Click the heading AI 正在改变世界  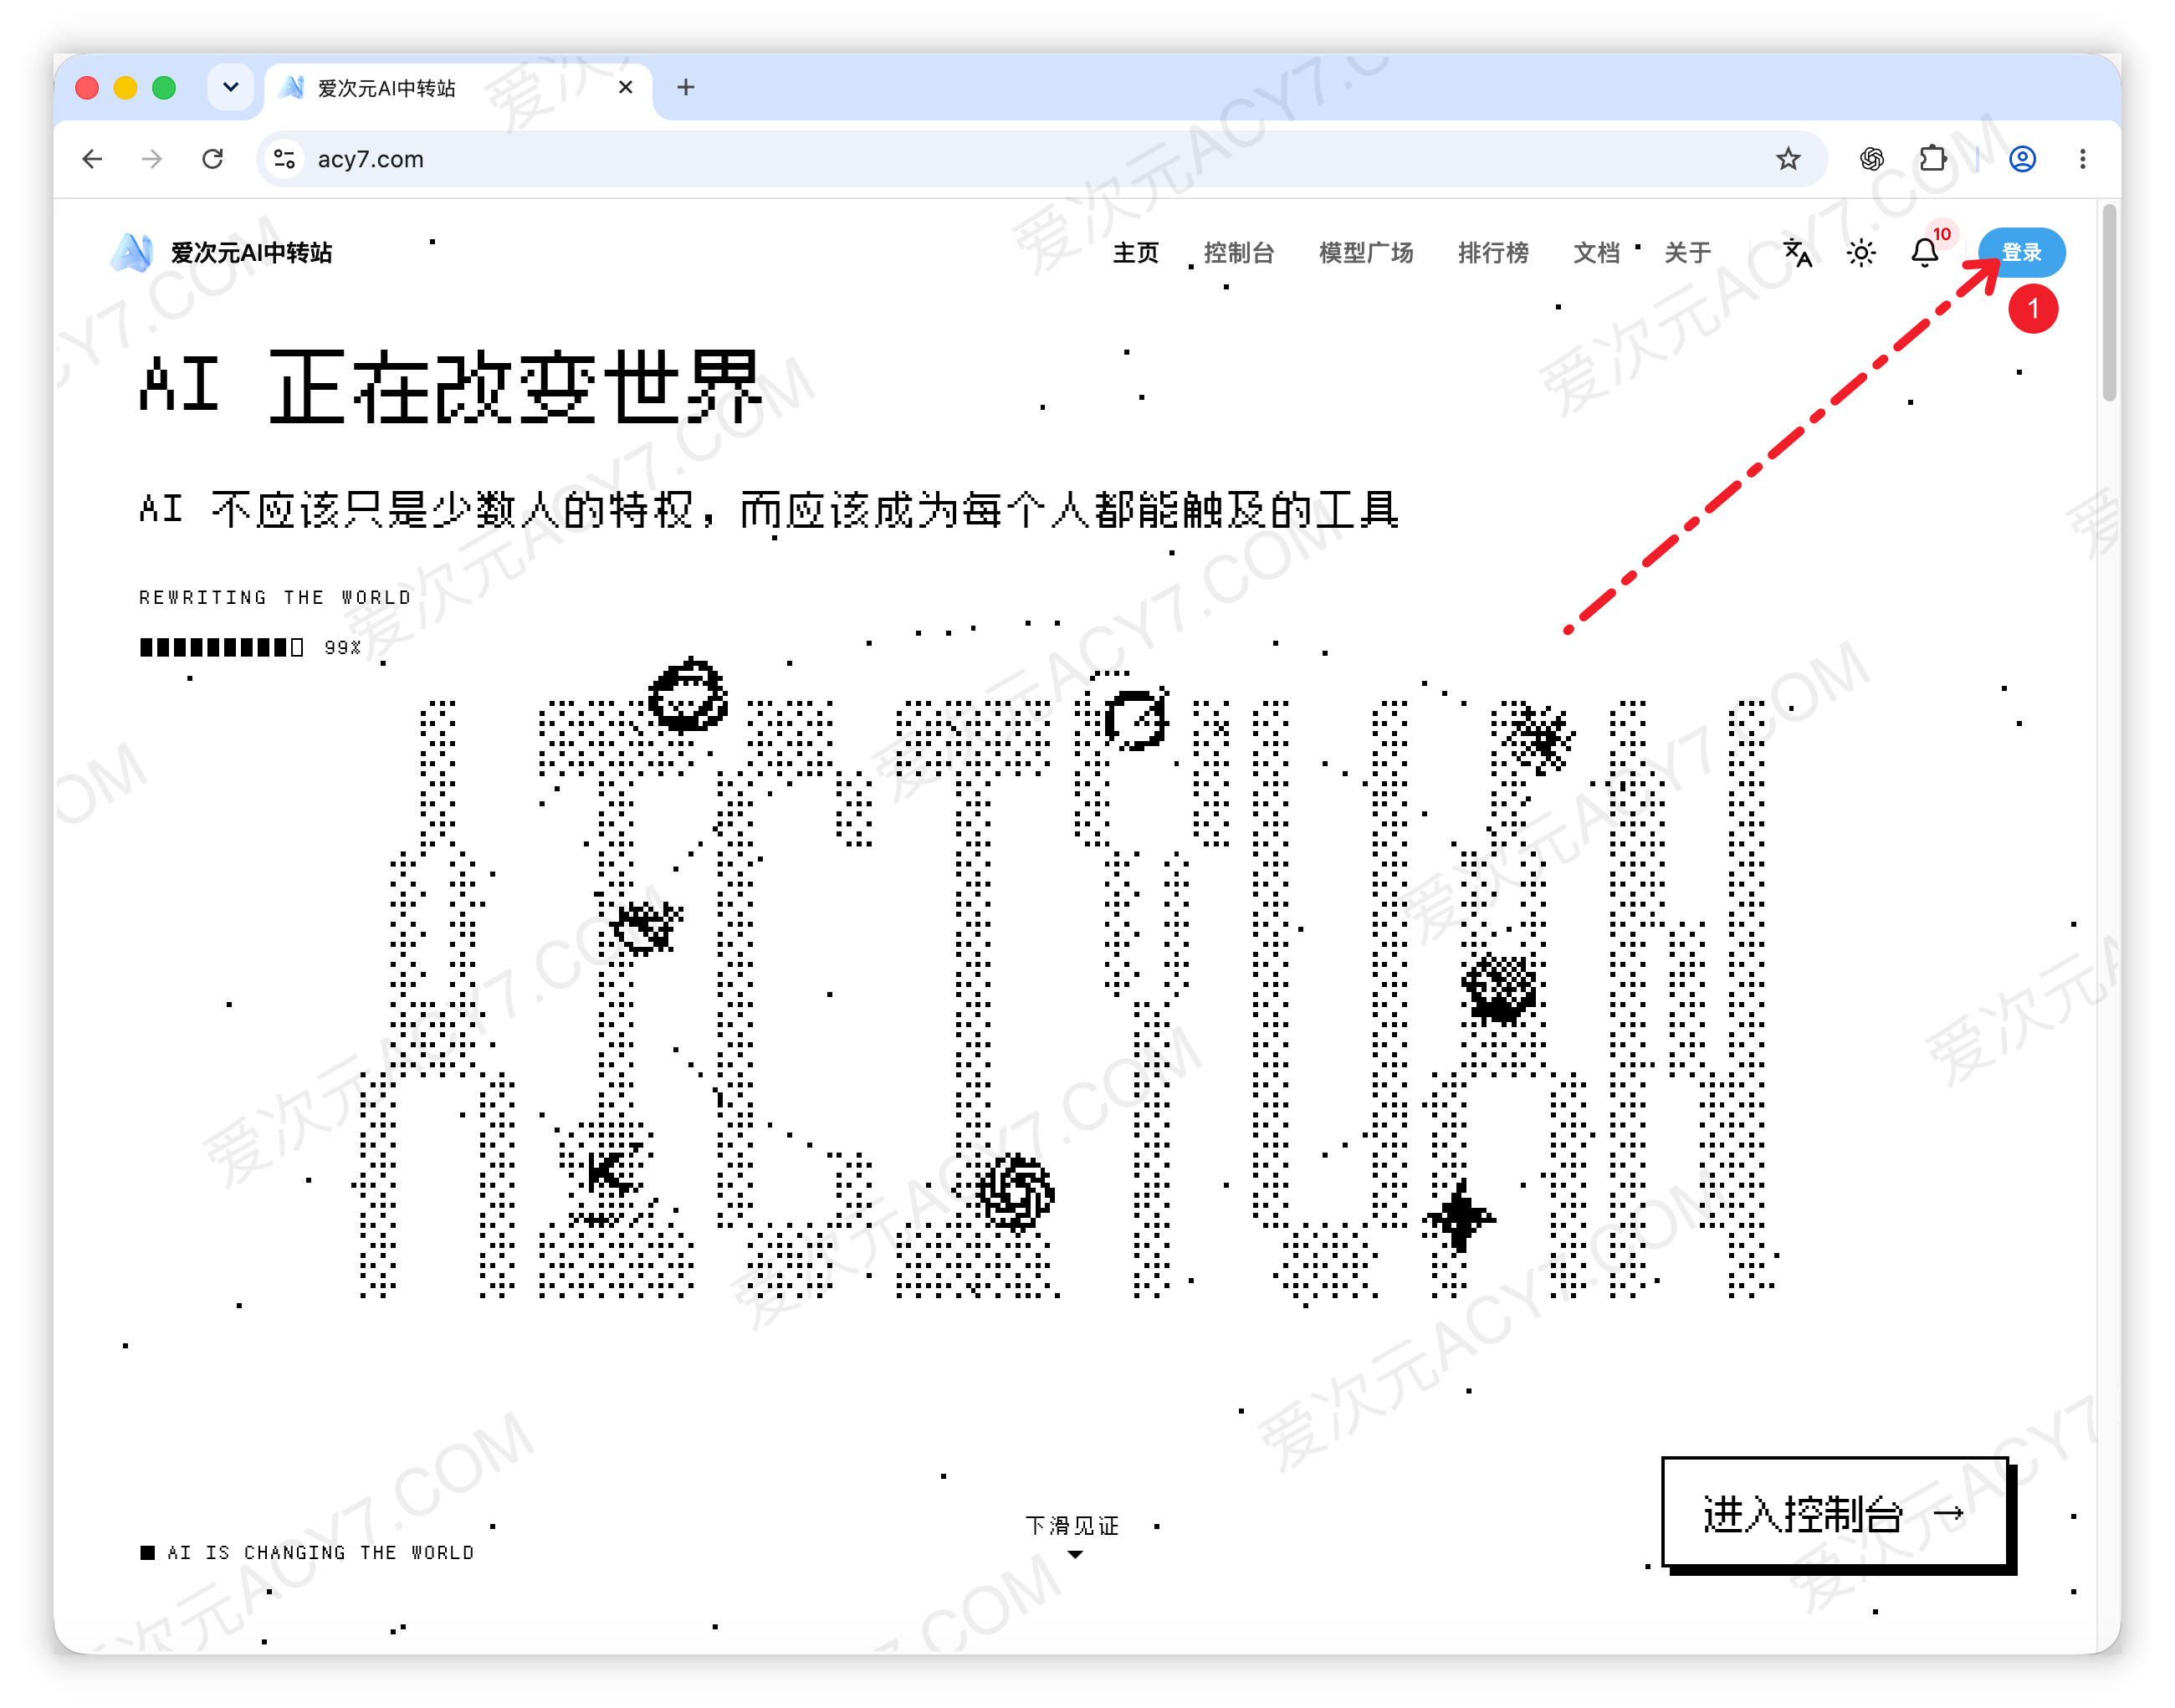click(x=450, y=388)
